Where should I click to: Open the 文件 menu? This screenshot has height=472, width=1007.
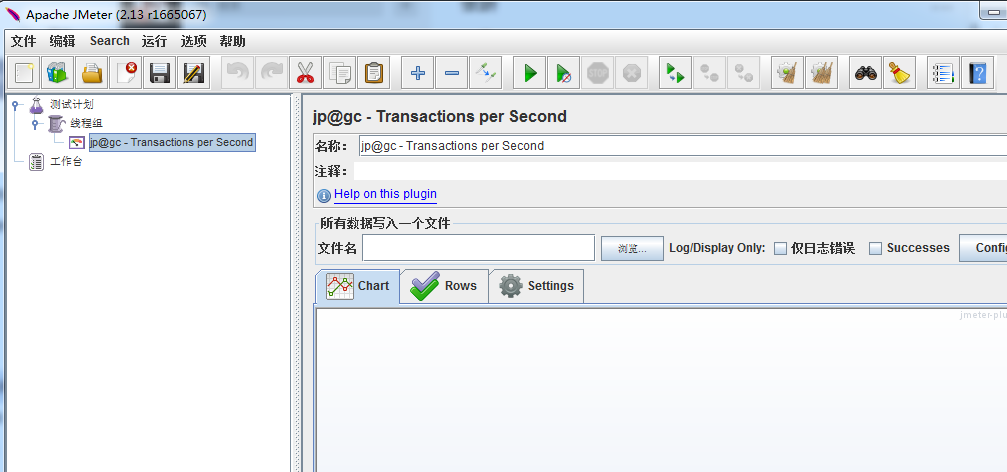pos(23,41)
